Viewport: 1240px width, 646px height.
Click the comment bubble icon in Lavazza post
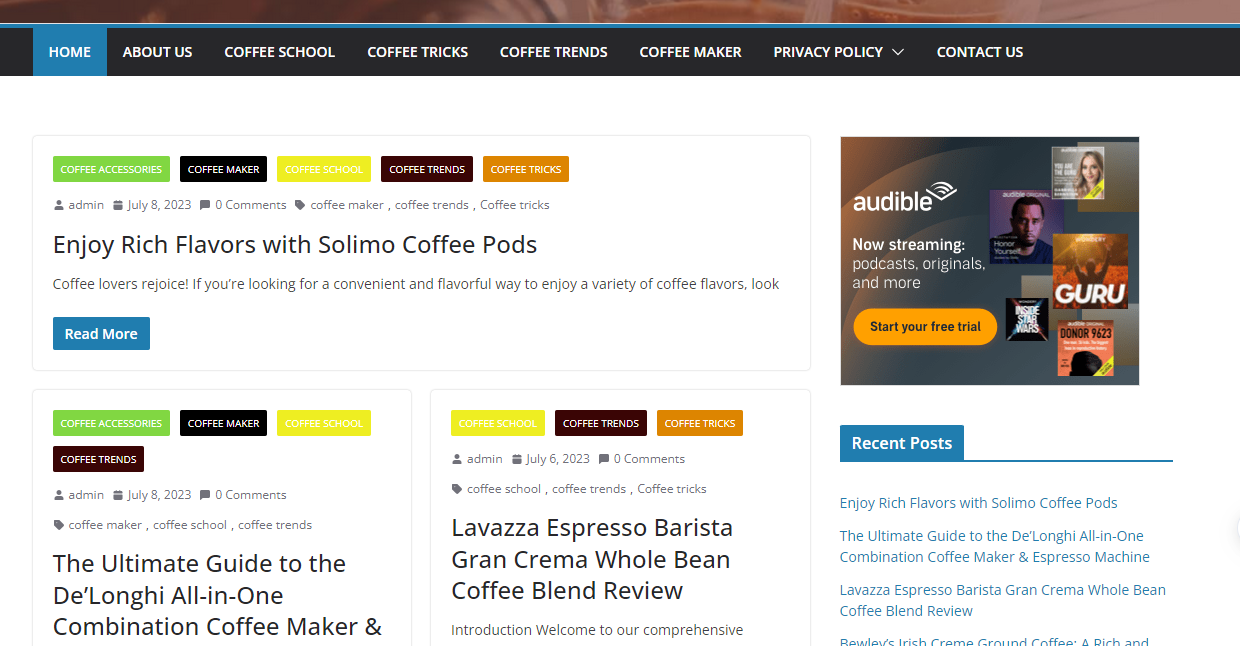[x=604, y=459]
